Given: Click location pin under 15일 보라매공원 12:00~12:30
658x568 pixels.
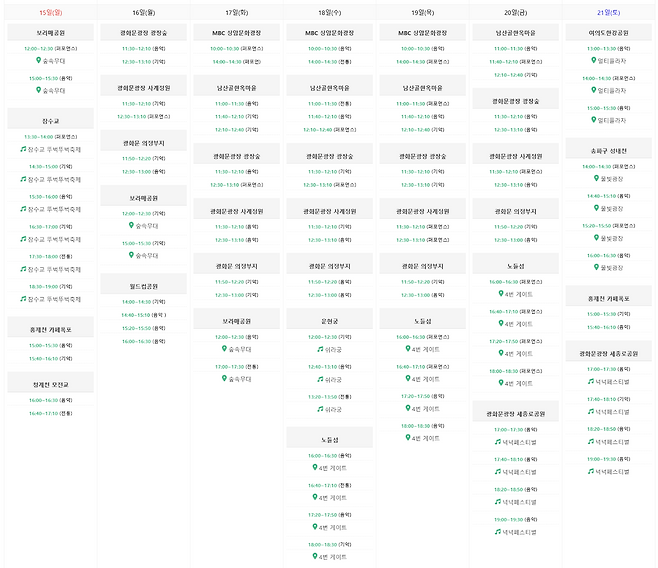Looking at the screenshot, I should [38, 60].
